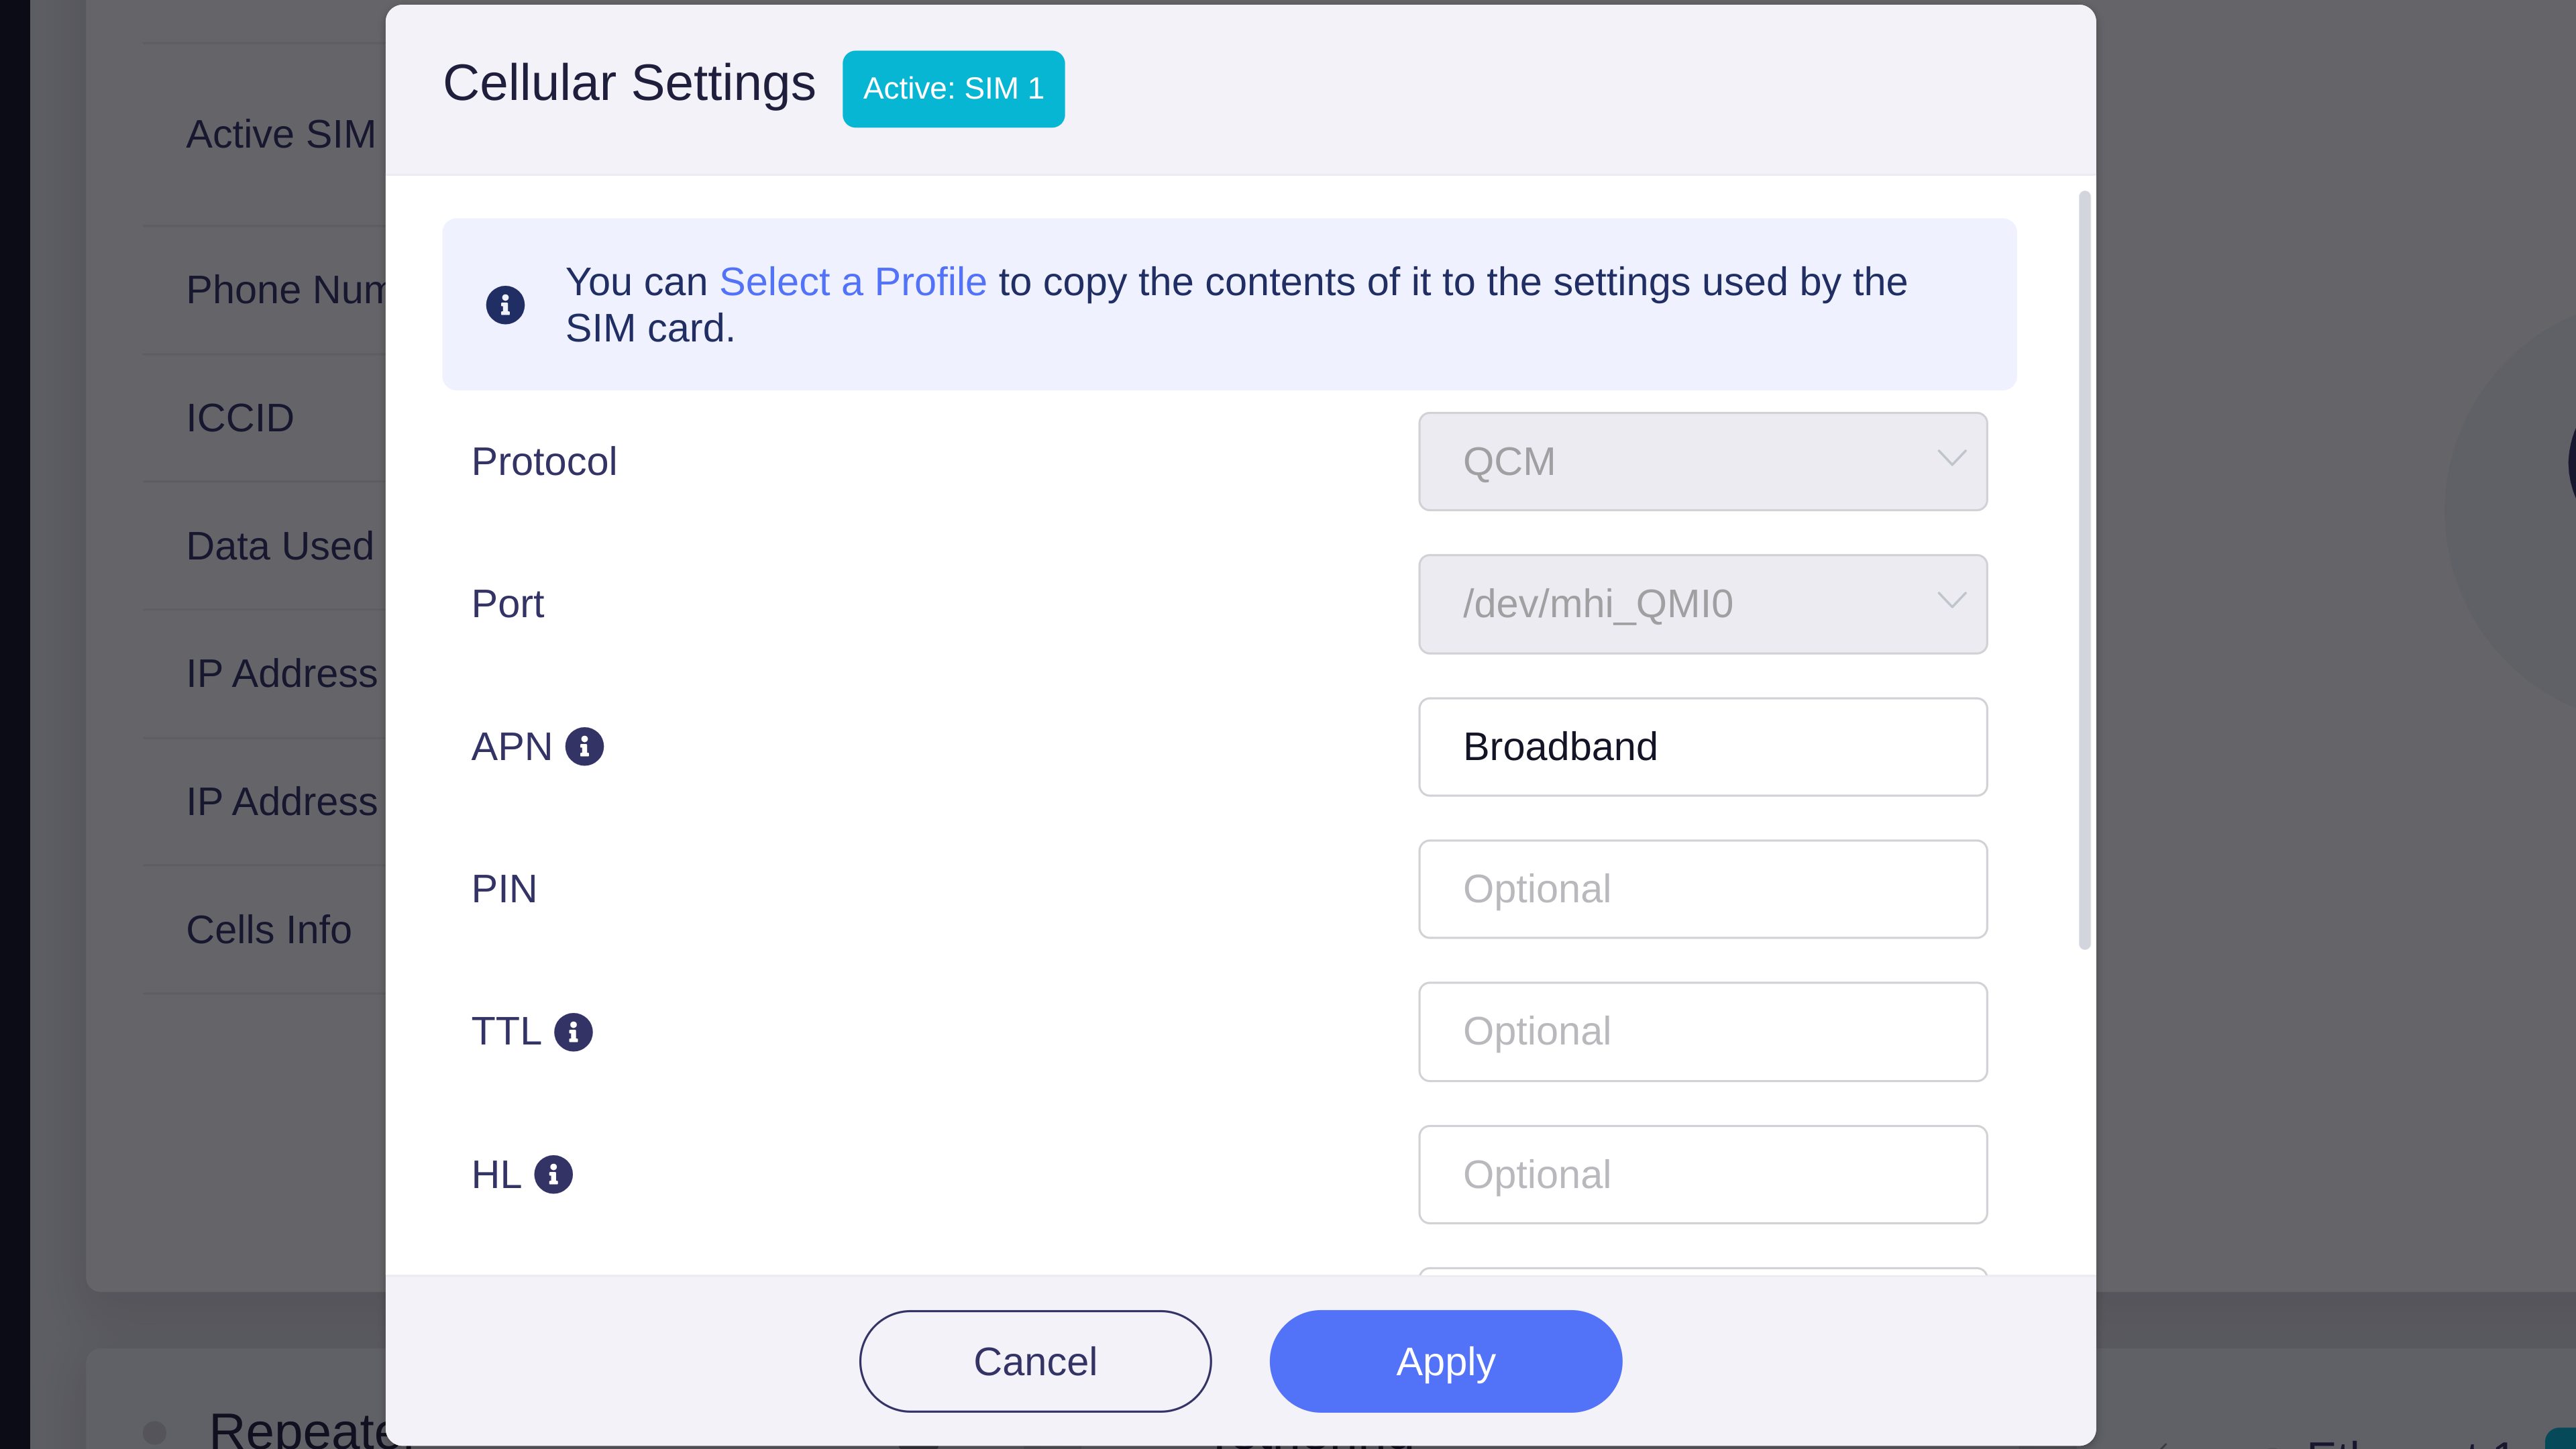Click the Active SIM row label
The width and height of the screenshot is (2576, 1449).
(x=281, y=134)
